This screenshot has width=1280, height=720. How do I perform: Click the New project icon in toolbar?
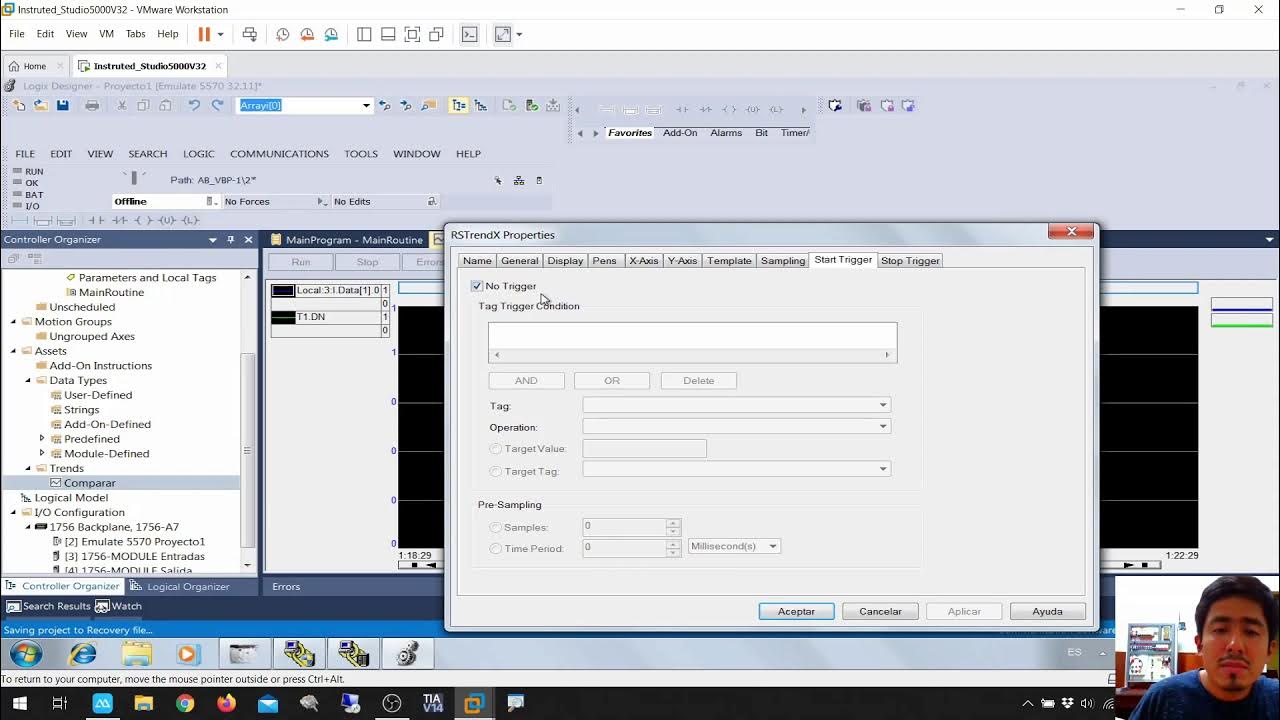click(19, 105)
